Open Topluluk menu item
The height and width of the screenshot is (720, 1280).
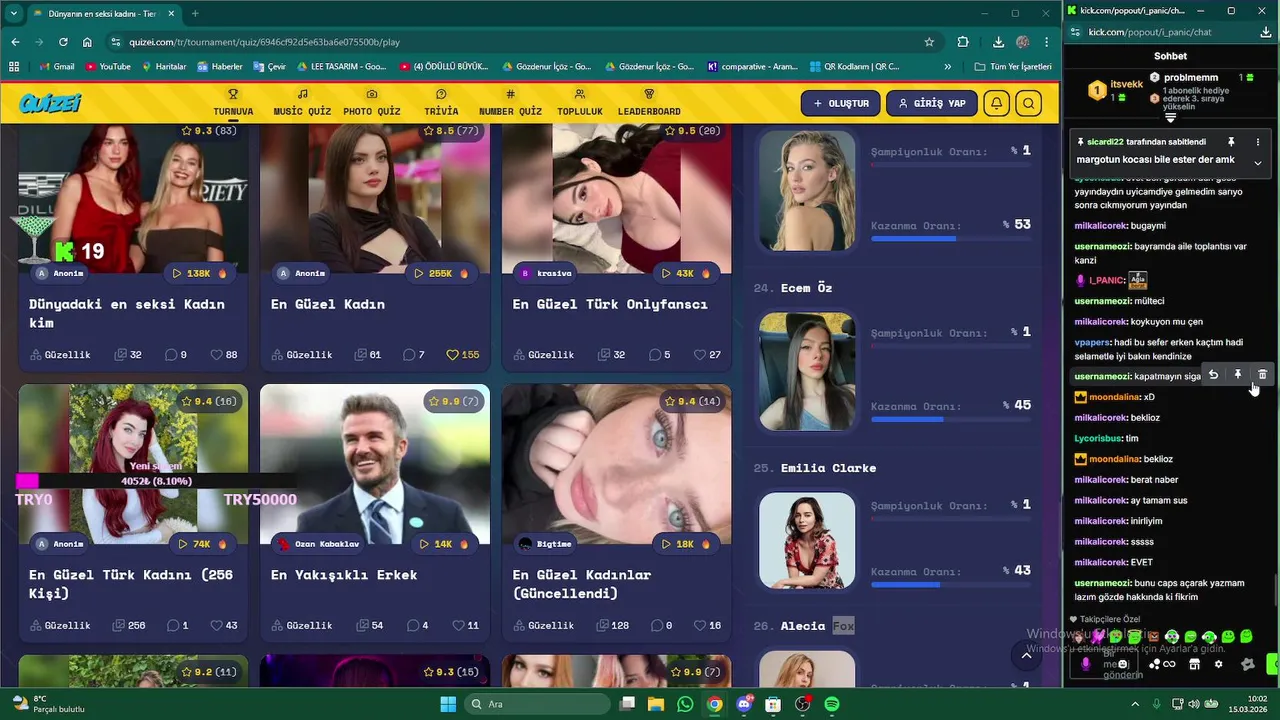pos(580,103)
